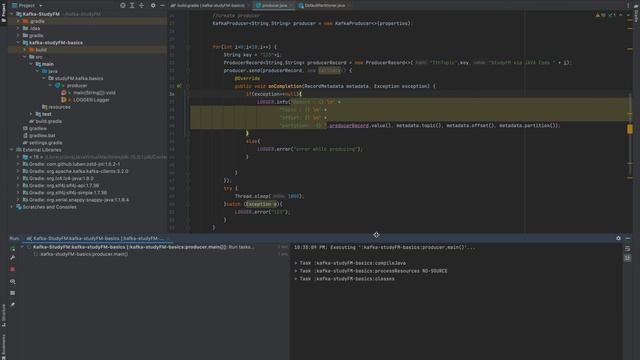
Task: Open Project panel settings gear
Action: [x=153, y=5]
